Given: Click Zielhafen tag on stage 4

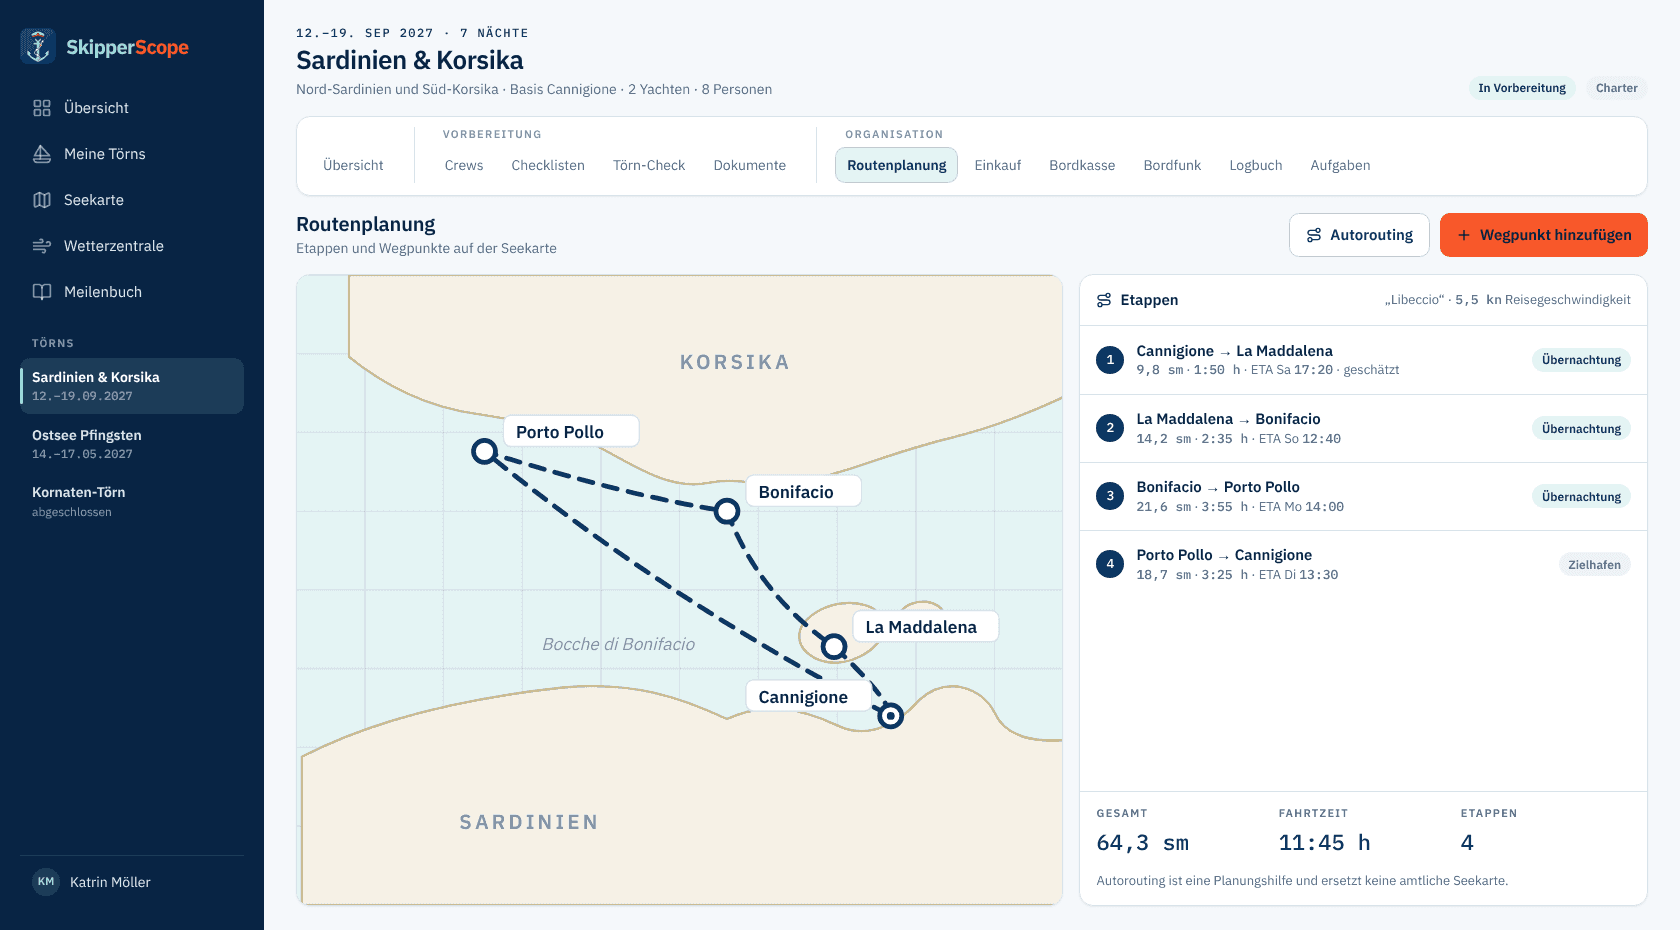Looking at the screenshot, I should pos(1594,565).
